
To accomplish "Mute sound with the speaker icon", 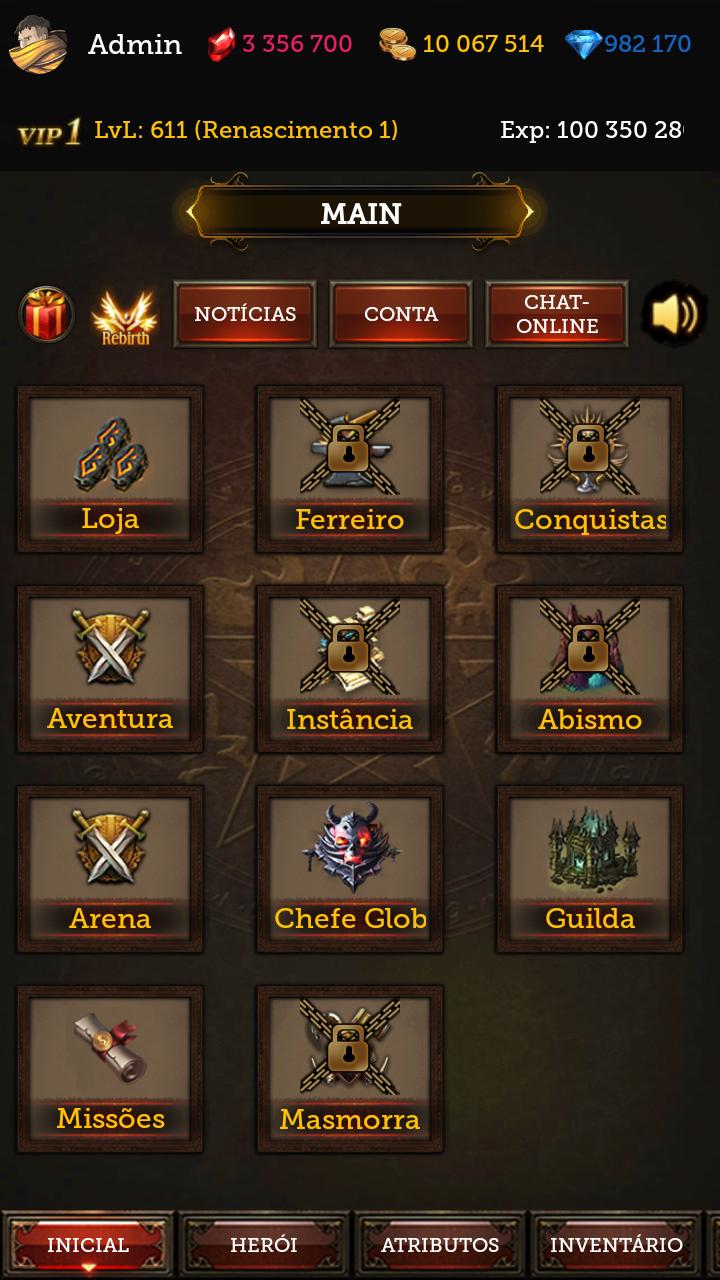I will pos(675,314).
